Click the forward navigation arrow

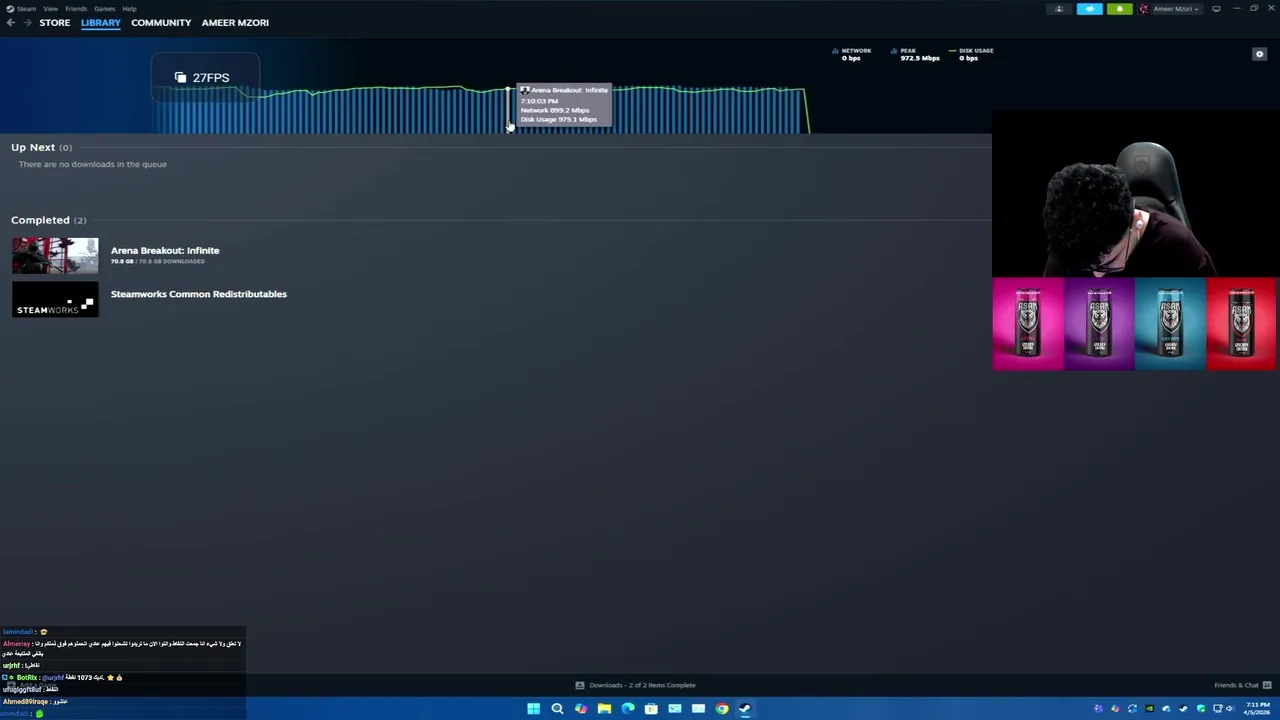(x=26, y=22)
